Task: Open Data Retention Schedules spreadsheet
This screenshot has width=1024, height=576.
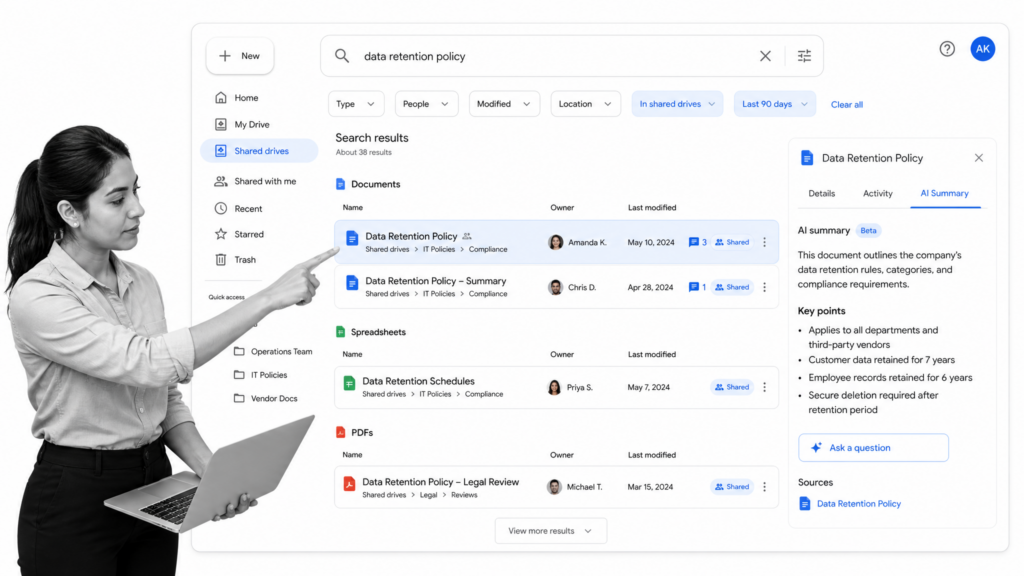Action: (x=556, y=387)
